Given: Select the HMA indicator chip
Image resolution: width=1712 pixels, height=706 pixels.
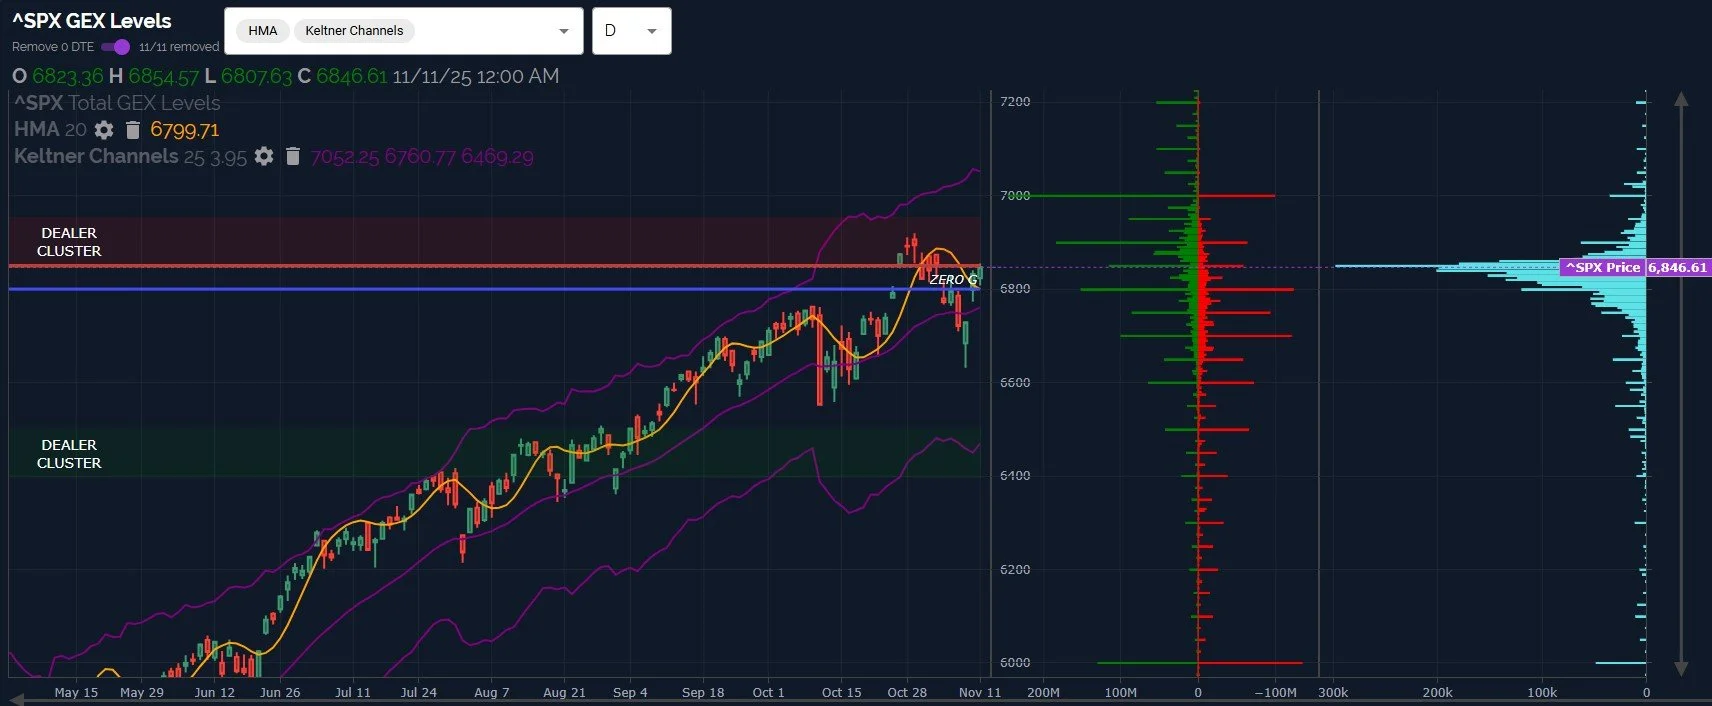Looking at the screenshot, I should tap(263, 31).
